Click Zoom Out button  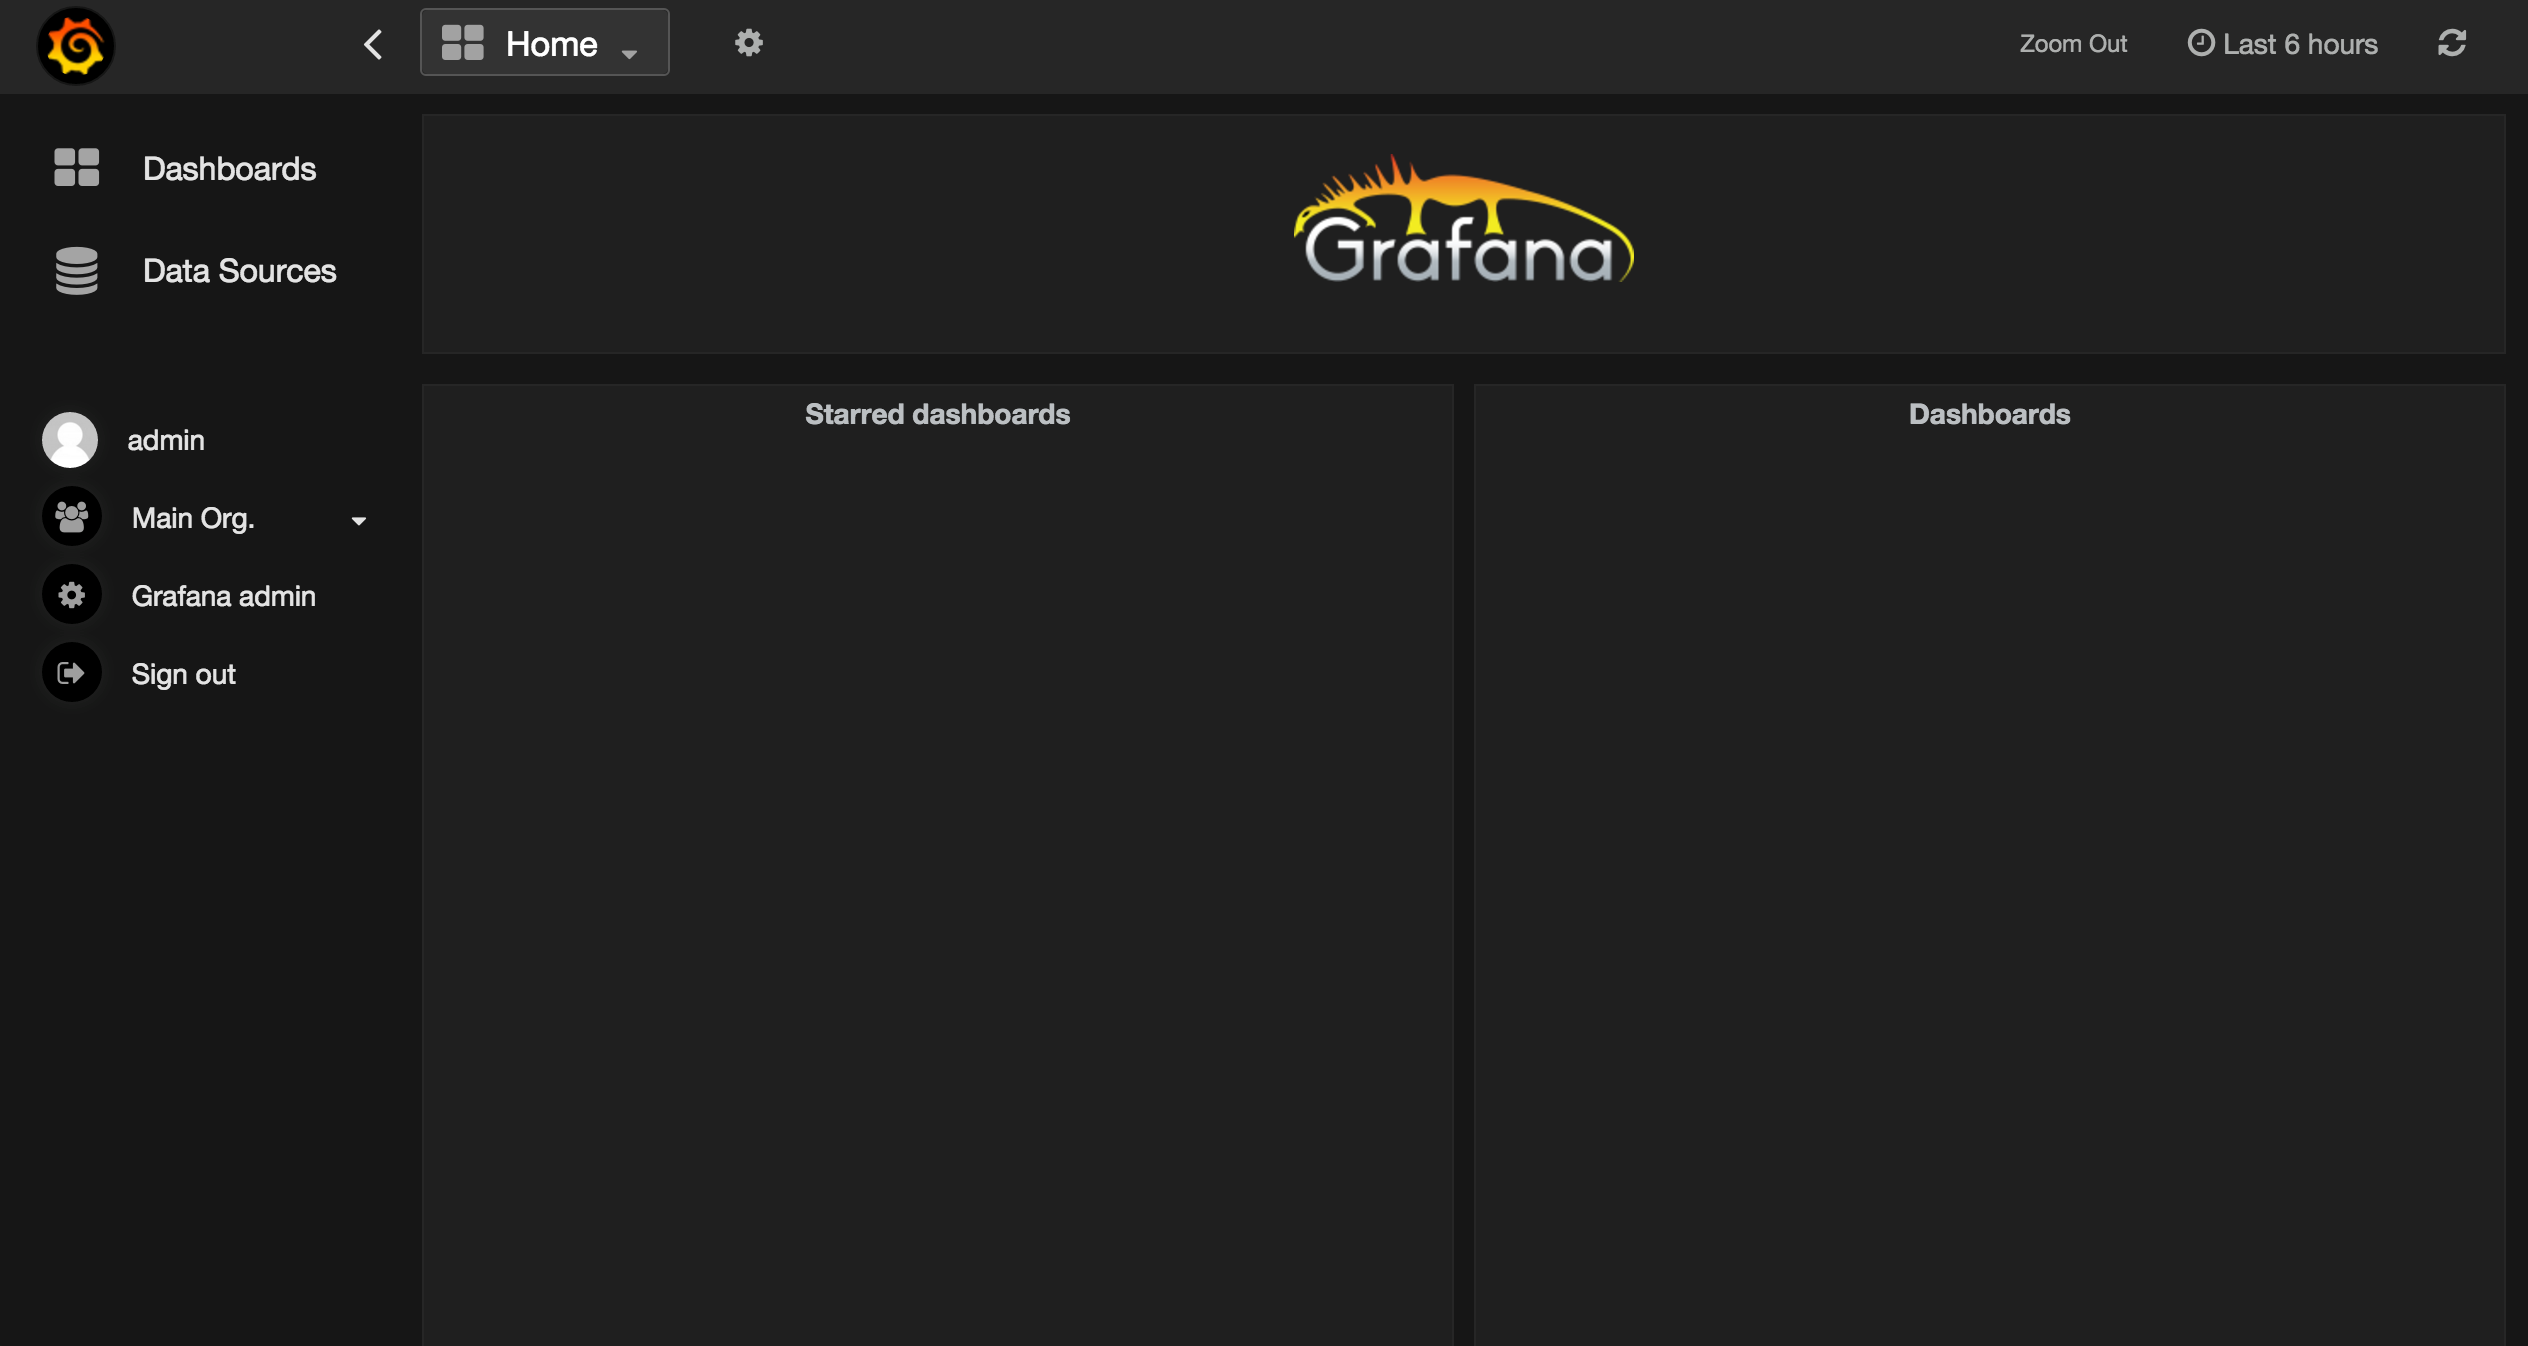click(2072, 42)
